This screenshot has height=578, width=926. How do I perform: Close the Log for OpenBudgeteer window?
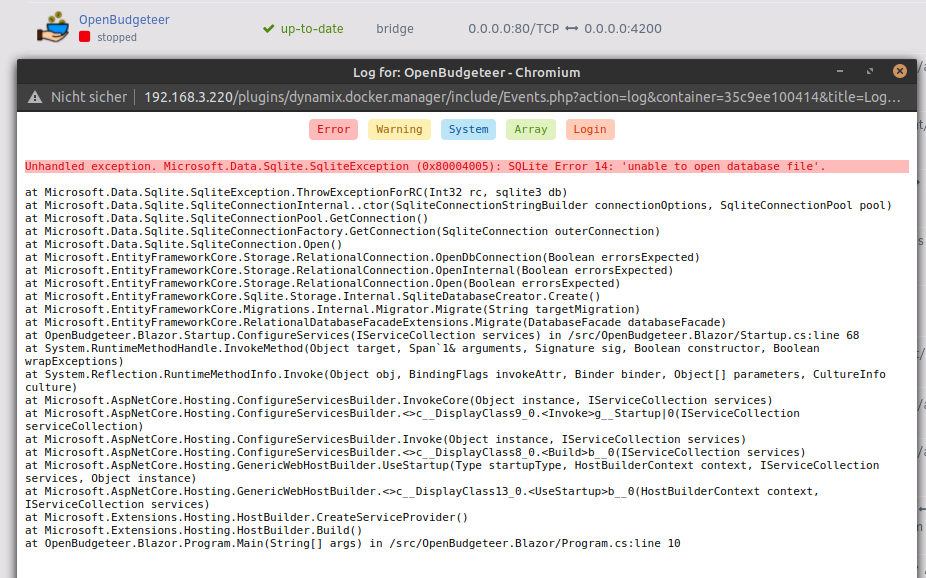tap(899, 71)
